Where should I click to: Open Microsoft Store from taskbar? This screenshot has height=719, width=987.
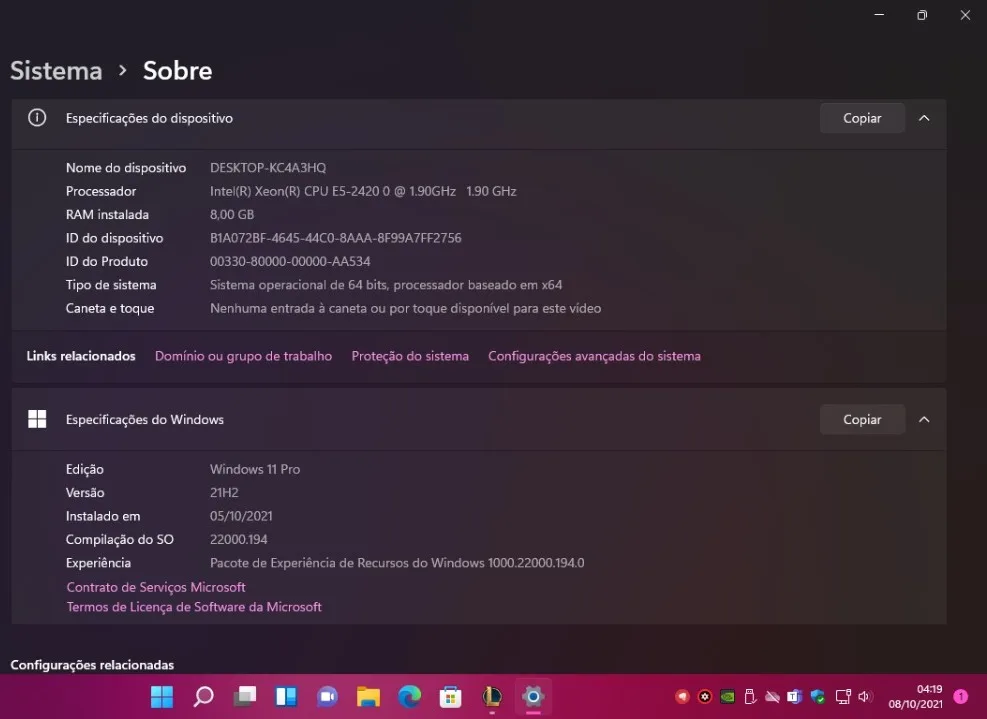(x=451, y=696)
